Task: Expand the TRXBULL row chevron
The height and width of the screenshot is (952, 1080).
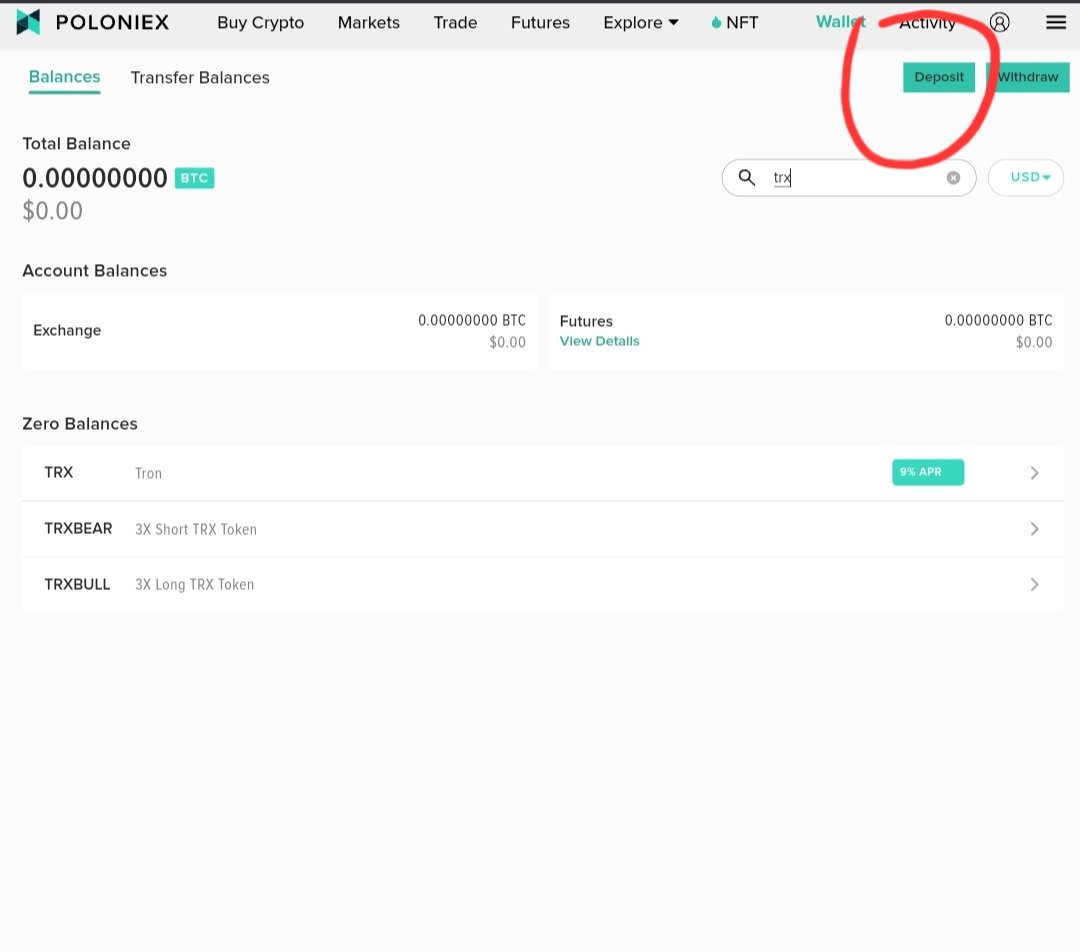Action: [1034, 584]
